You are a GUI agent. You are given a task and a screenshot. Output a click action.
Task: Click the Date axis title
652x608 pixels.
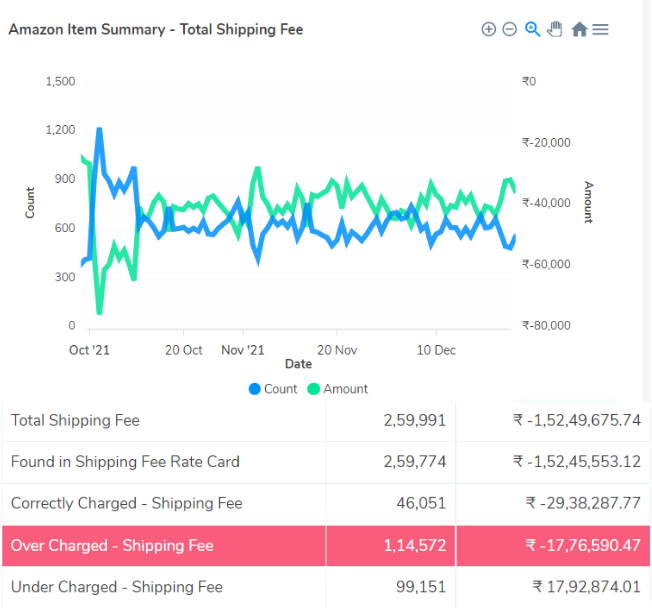298,364
